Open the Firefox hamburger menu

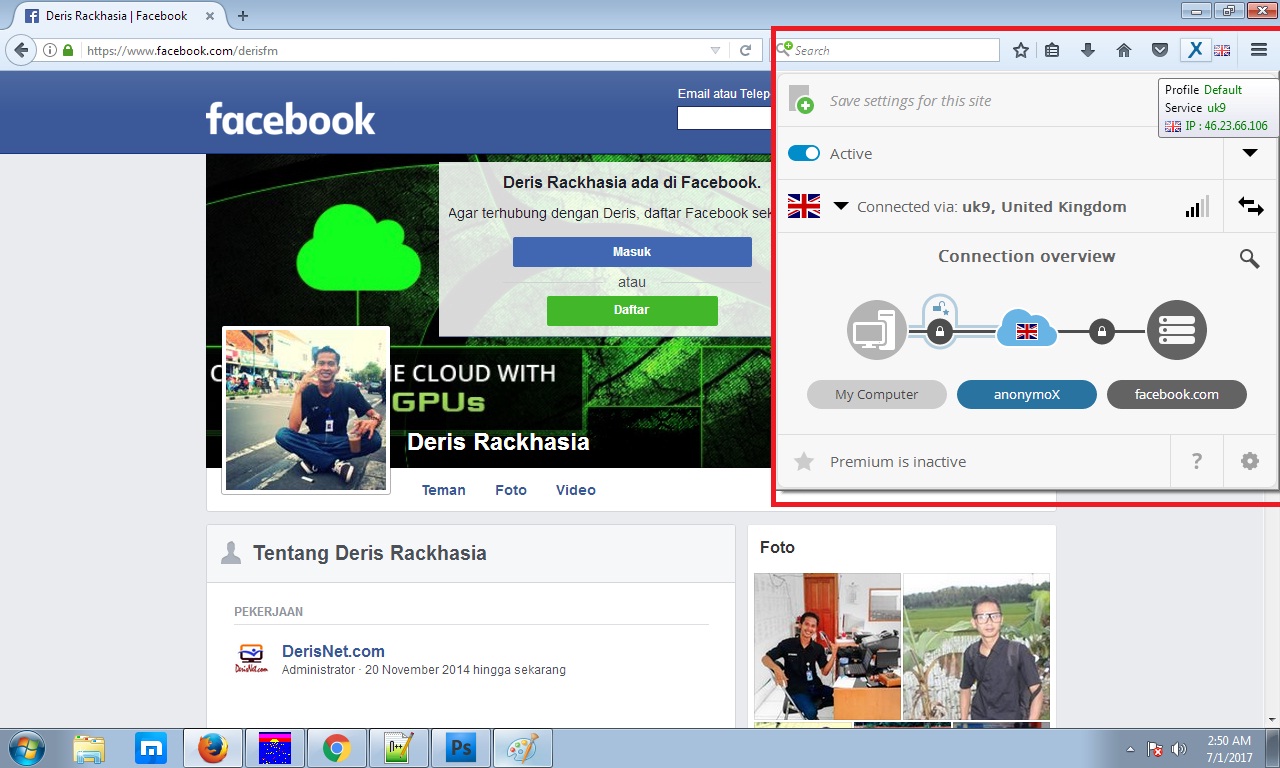[1258, 50]
